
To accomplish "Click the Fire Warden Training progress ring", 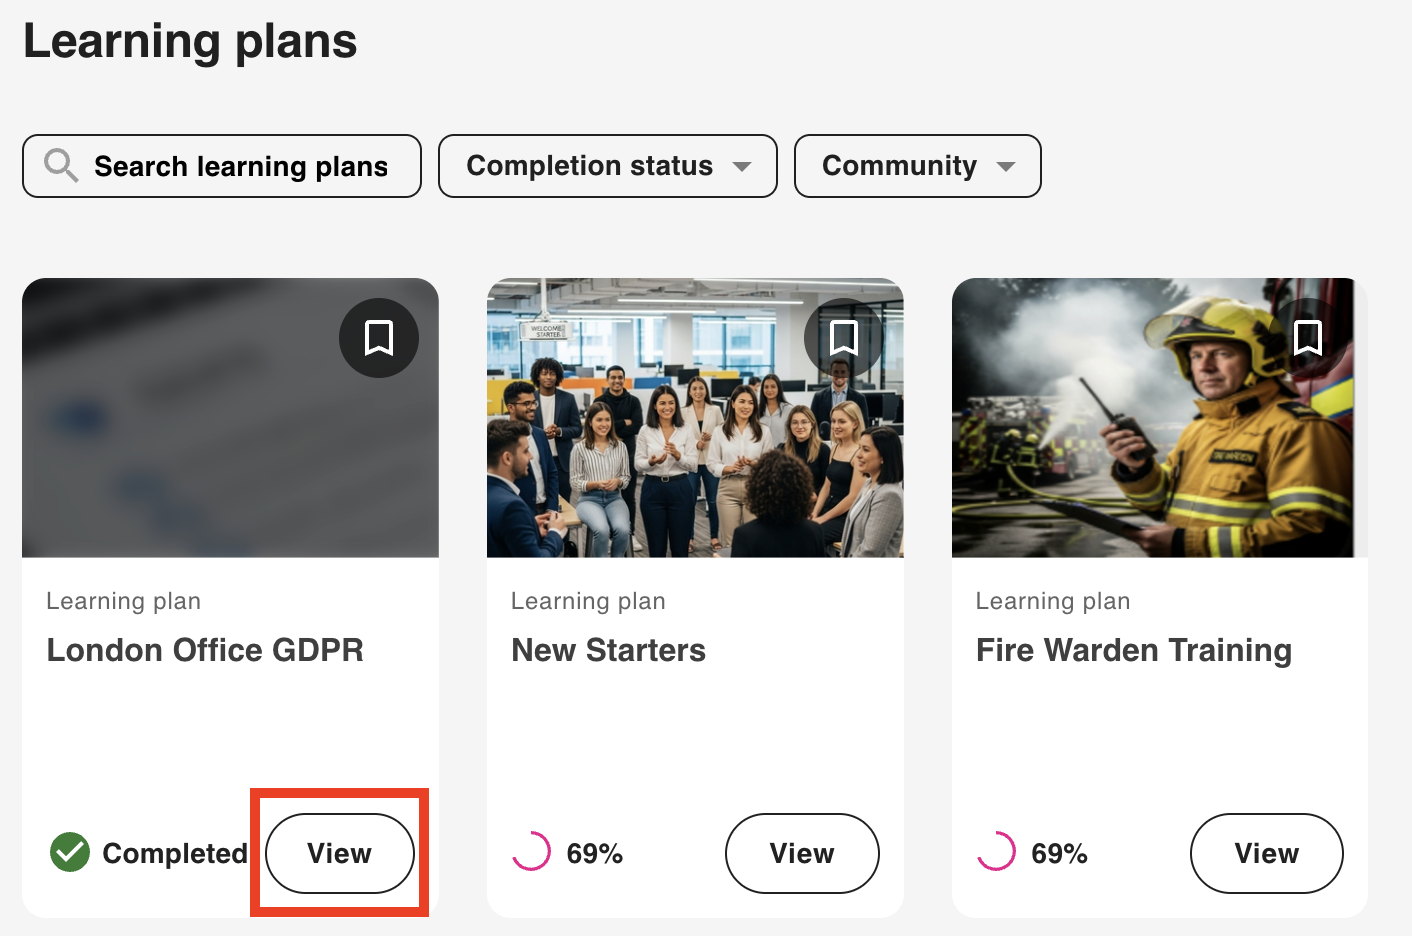I will [x=996, y=852].
